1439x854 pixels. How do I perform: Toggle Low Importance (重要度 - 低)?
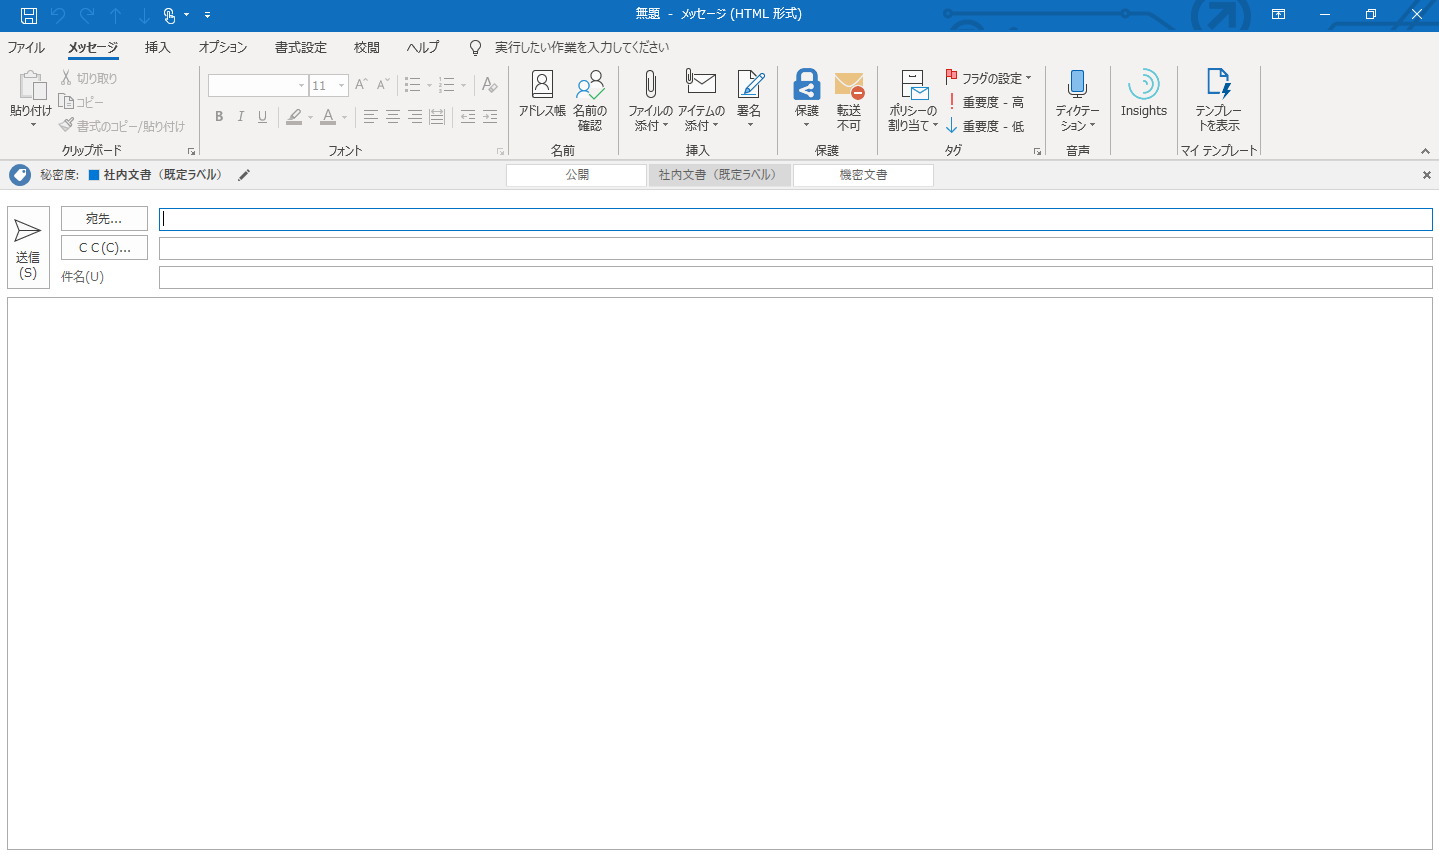point(984,126)
